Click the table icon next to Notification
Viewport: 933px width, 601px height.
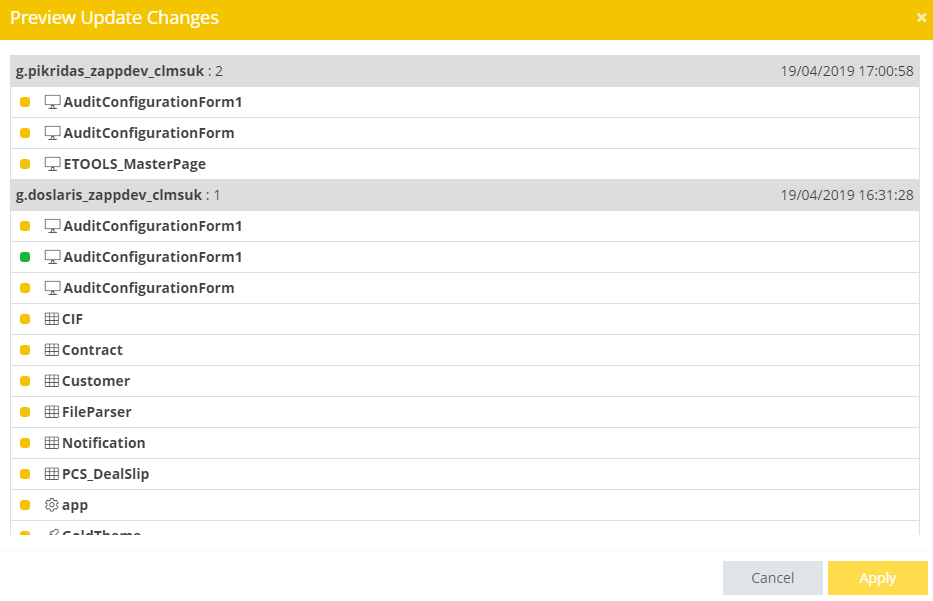pyautogui.click(x=52, y=443)
